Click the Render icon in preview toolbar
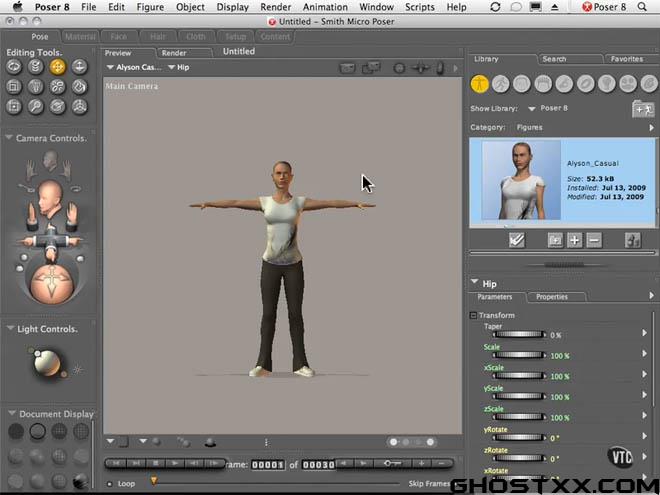 coord(347,68)
